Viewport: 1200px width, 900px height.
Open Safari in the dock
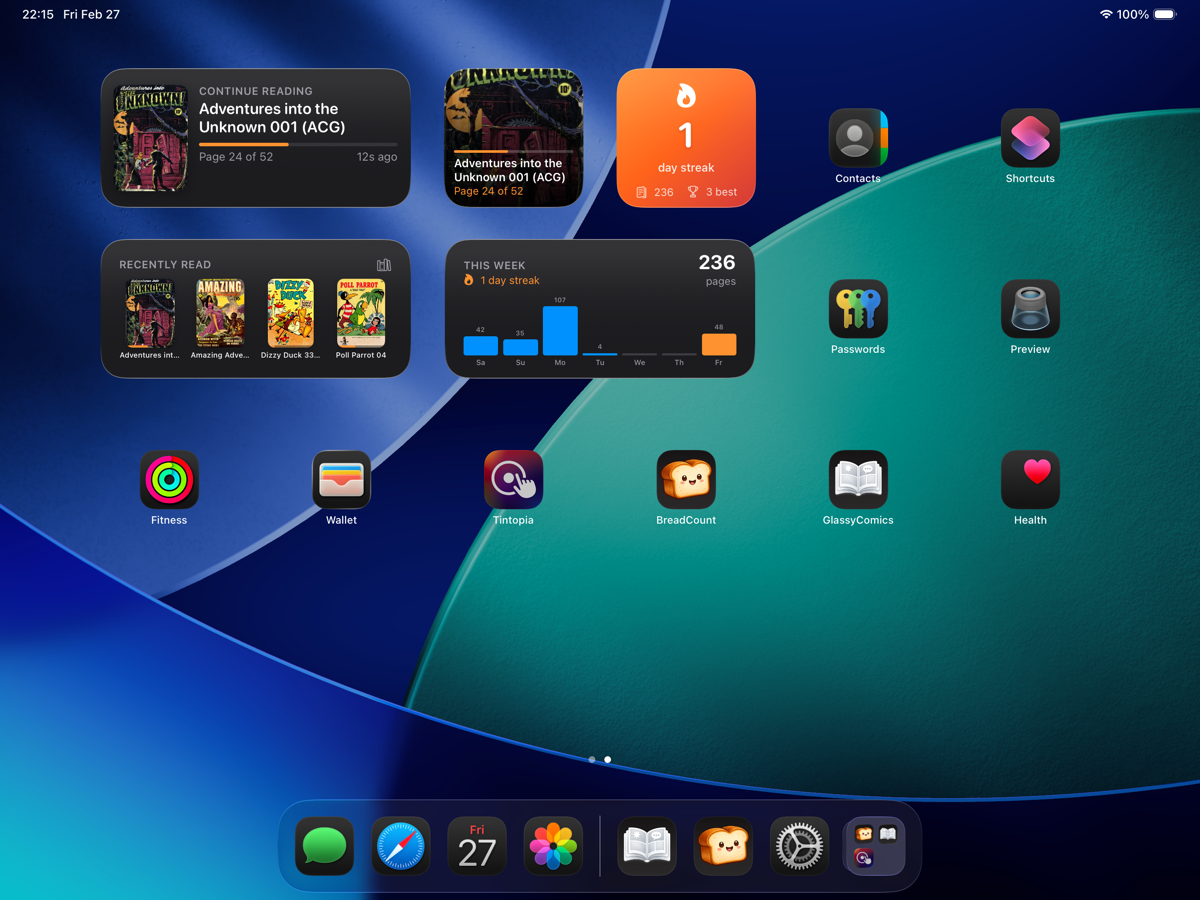coord(401,846)
